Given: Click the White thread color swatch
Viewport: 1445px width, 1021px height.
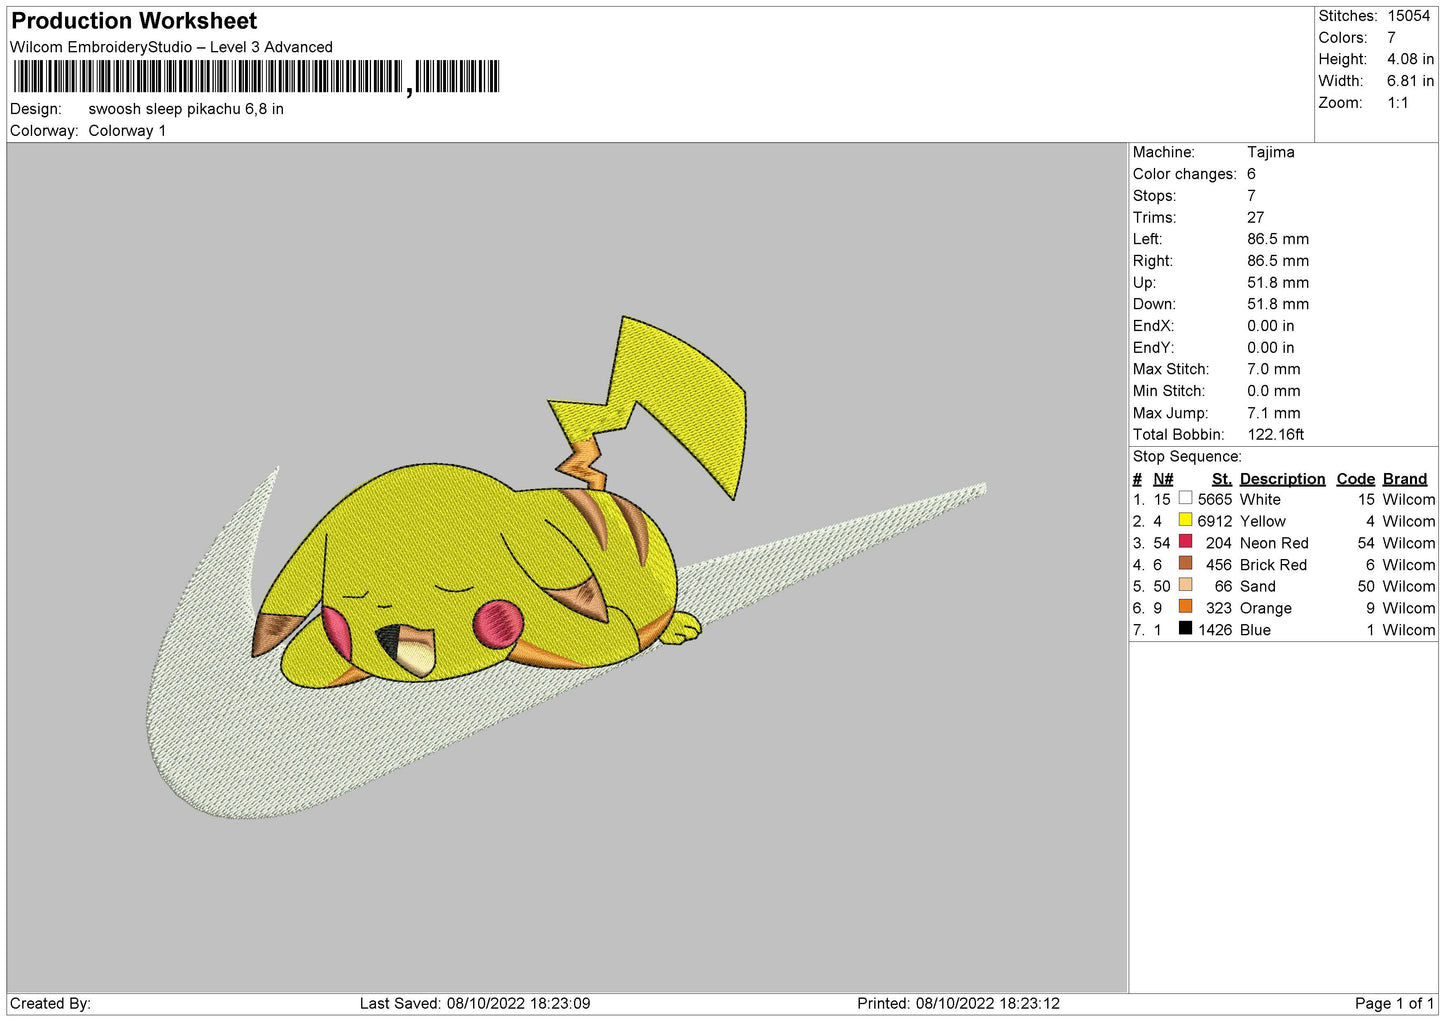Looking at the screenshot, I should tap(1185, 498).
